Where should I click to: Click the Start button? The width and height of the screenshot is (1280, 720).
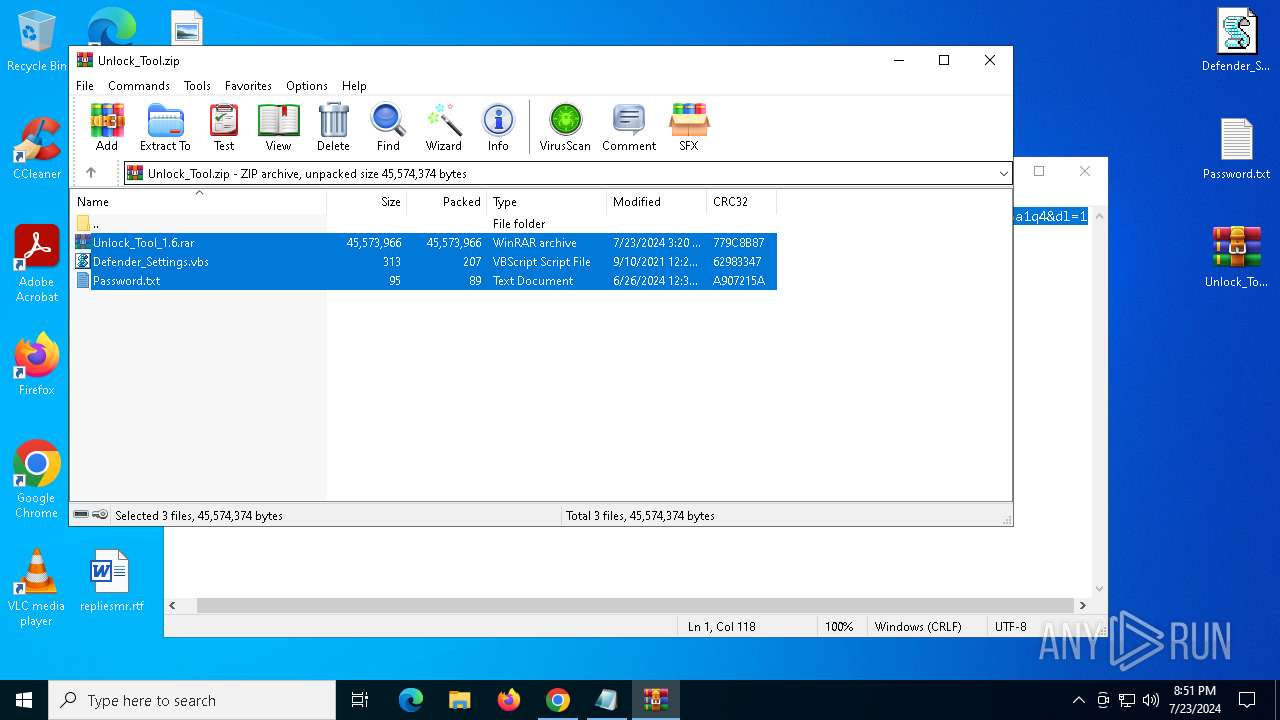24,700
